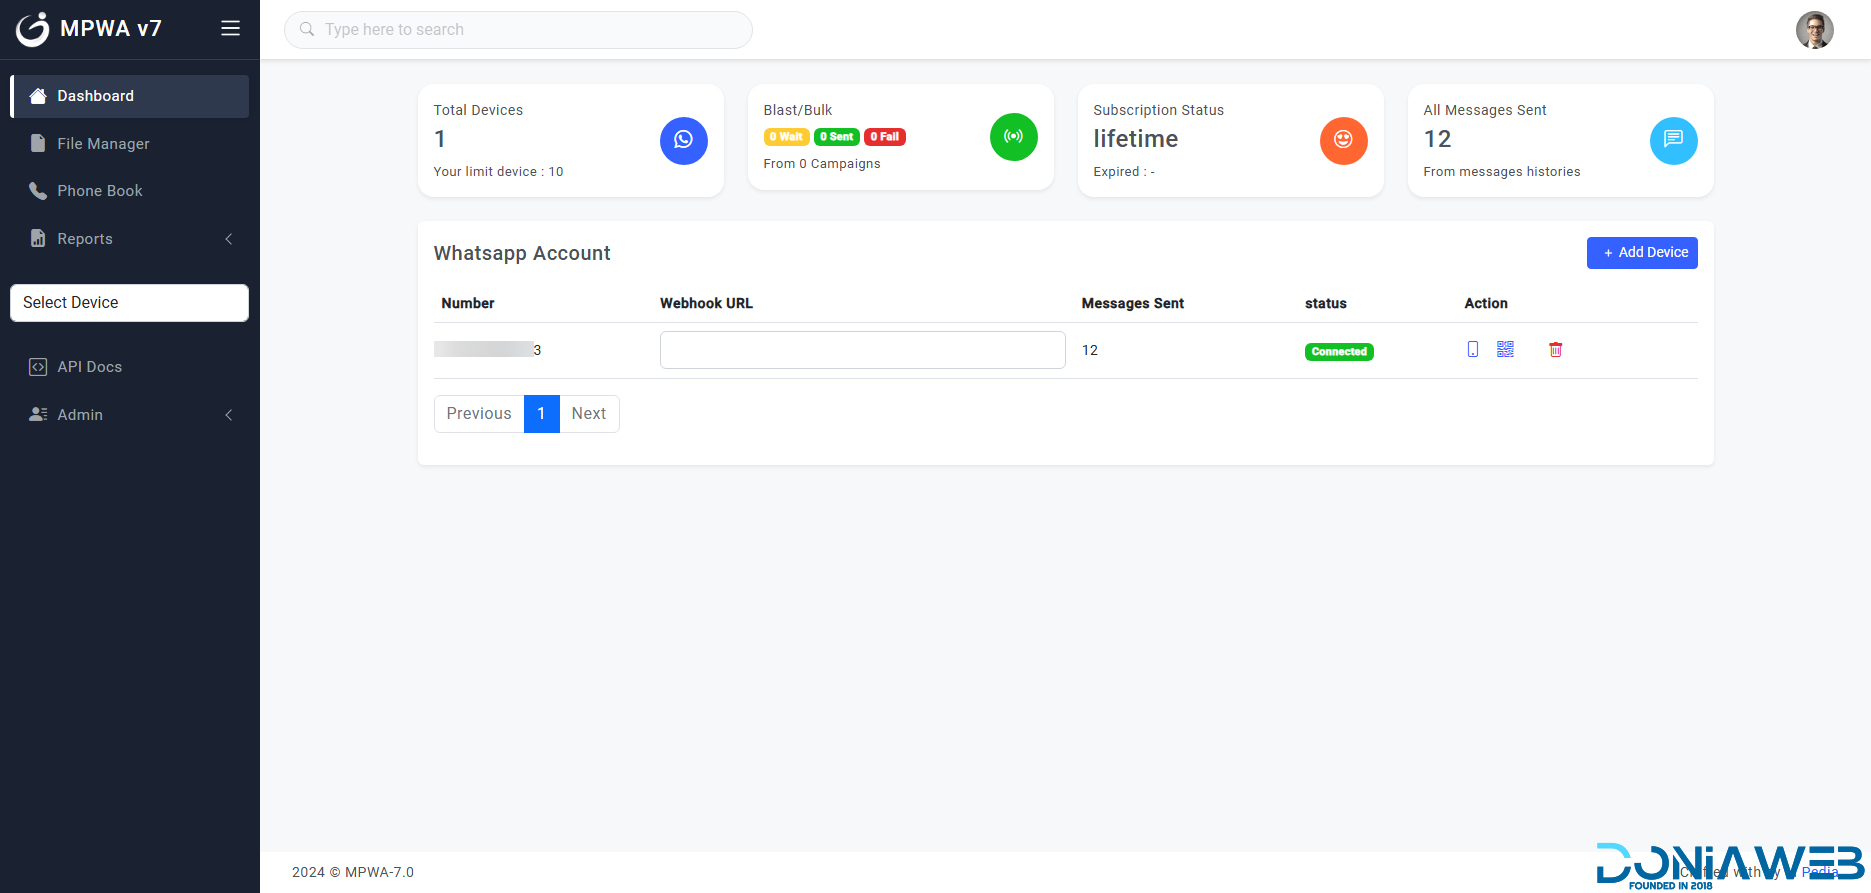Click the '2024 © MPWA-7.0' footer text
Screen dimensions: 1871x893
[x=353, y=872]
